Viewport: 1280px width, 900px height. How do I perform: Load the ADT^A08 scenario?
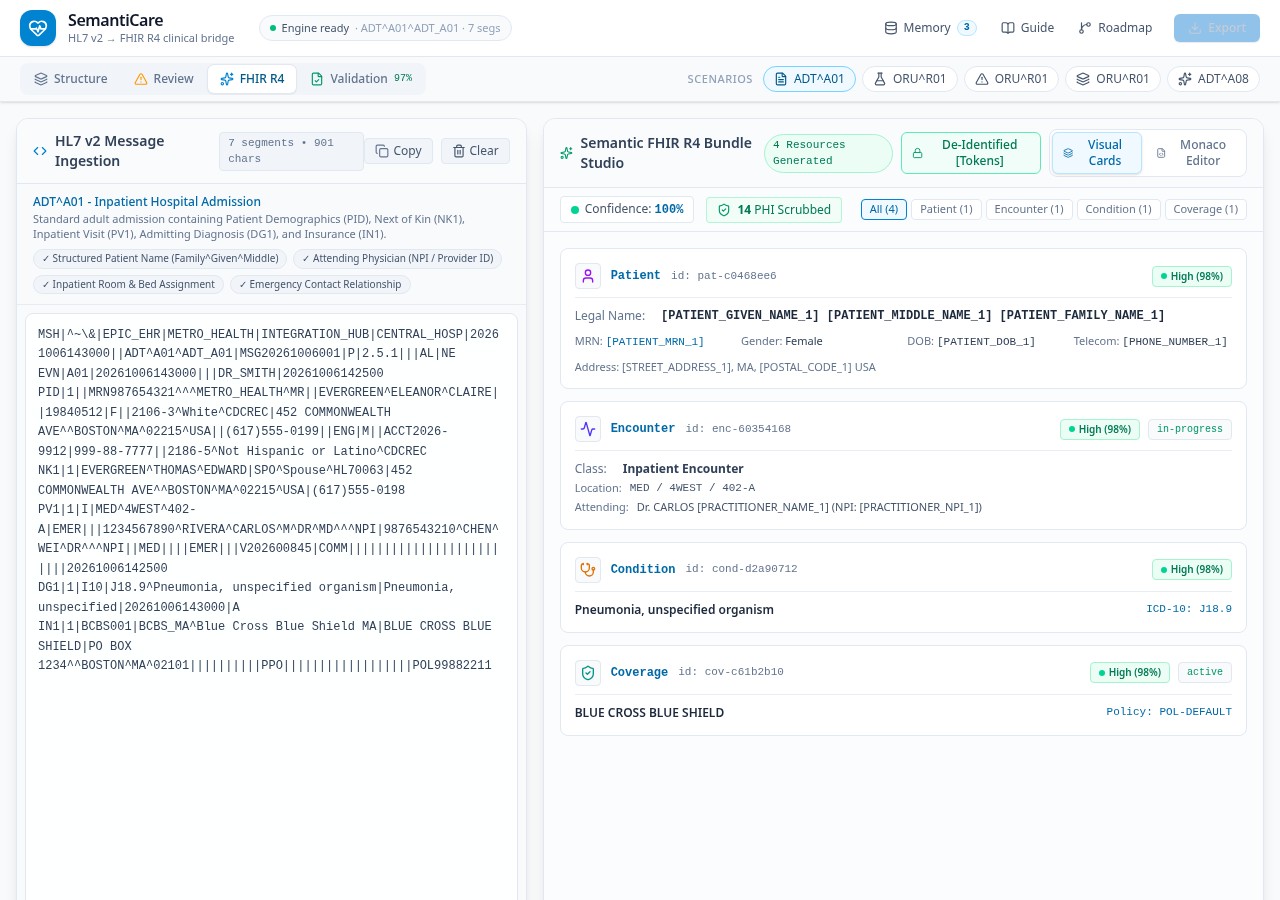(x=1213, y=79)
